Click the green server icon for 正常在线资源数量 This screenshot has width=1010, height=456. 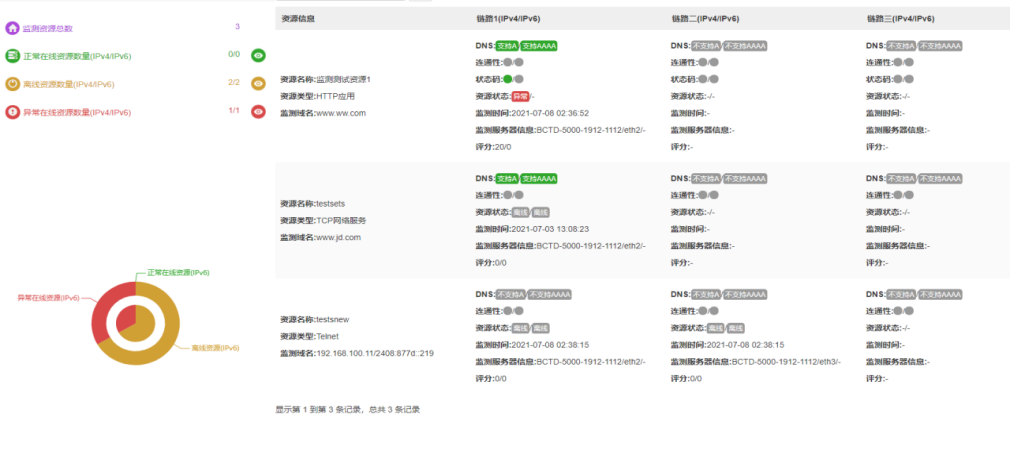pyautogui.click(x=13, y=56)
